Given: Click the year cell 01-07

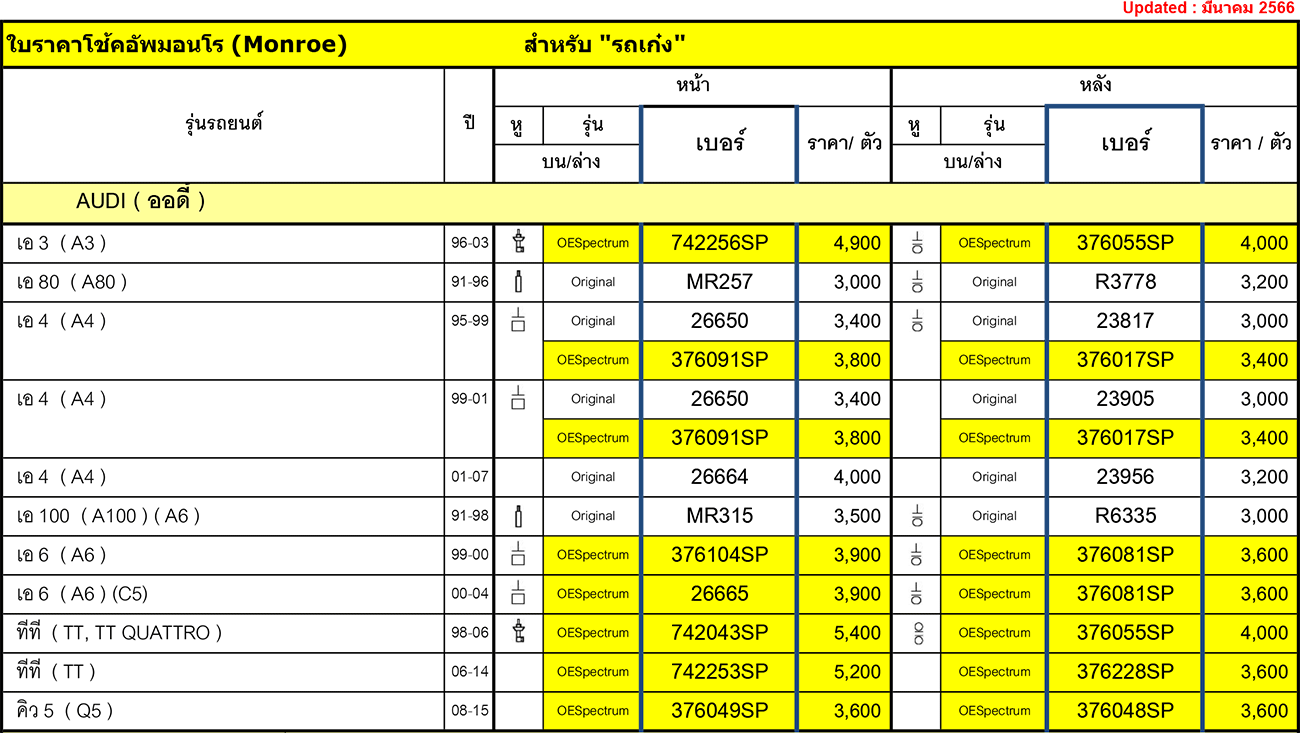Looking at the screenshot, I should click(469, 477).
